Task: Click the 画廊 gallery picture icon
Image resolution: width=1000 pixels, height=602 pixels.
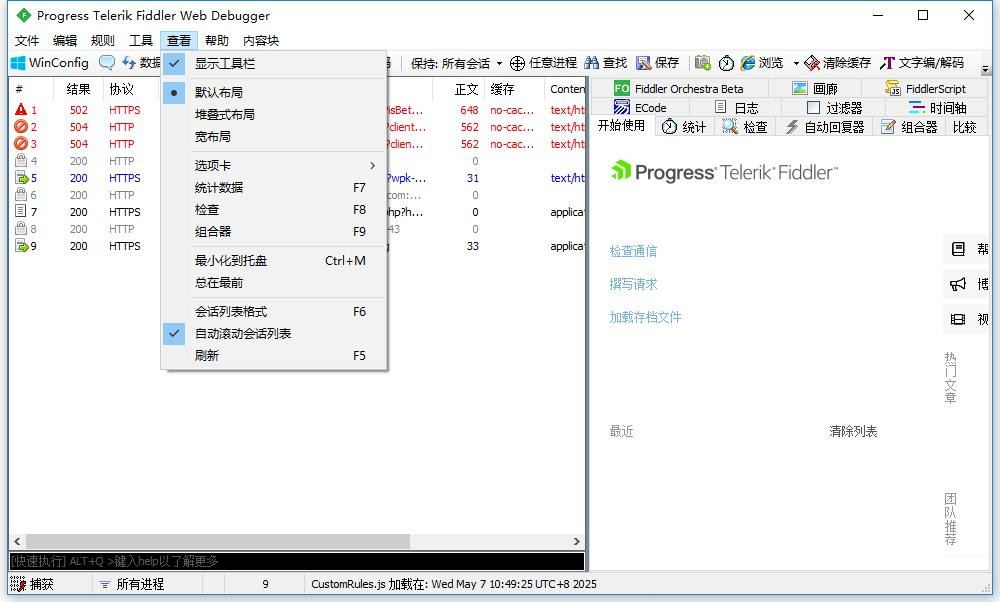Action: tap(800, 88)
